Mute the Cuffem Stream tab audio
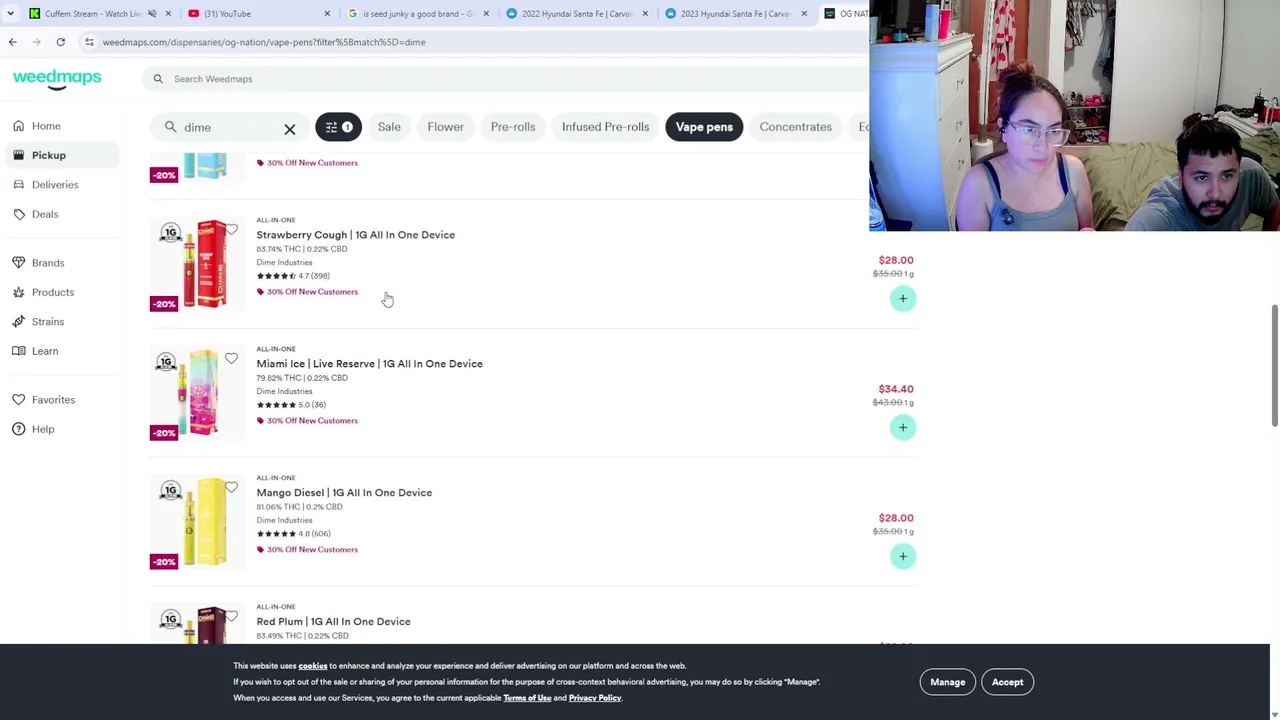1280x720 pixels. (152, 14)
